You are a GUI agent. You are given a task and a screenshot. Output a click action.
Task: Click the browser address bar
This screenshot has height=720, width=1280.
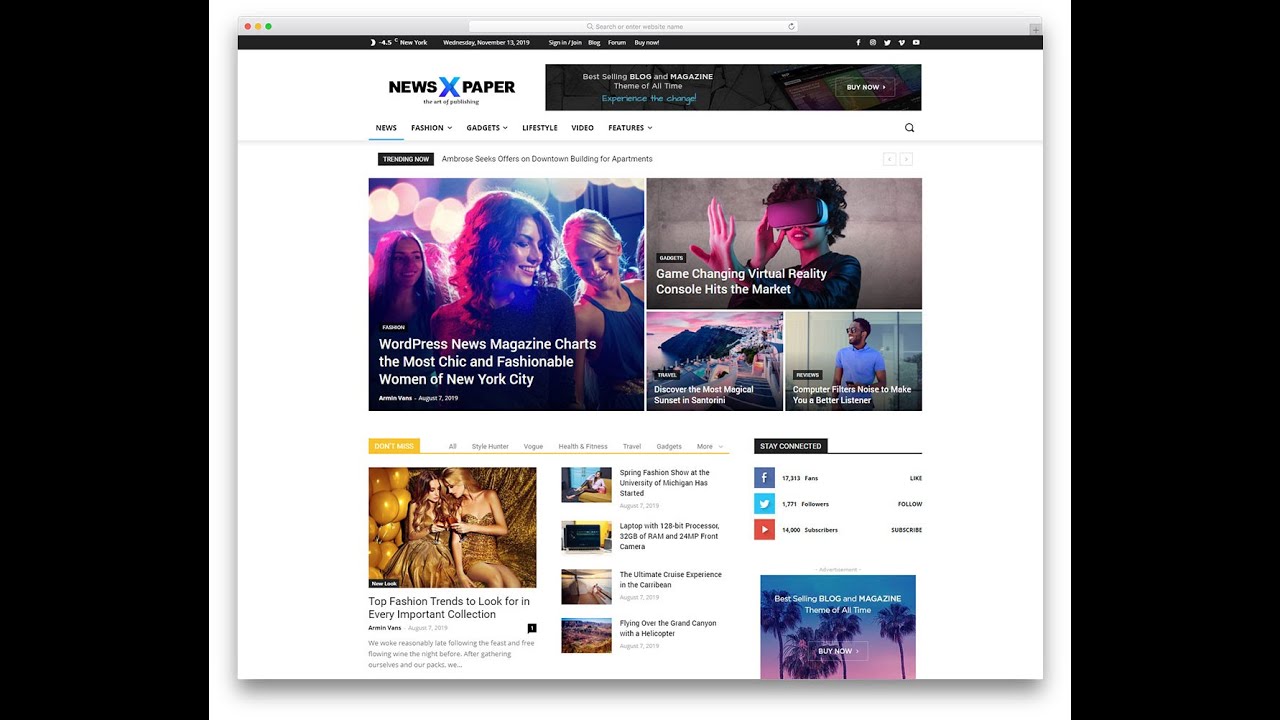[x=633, y=27]
